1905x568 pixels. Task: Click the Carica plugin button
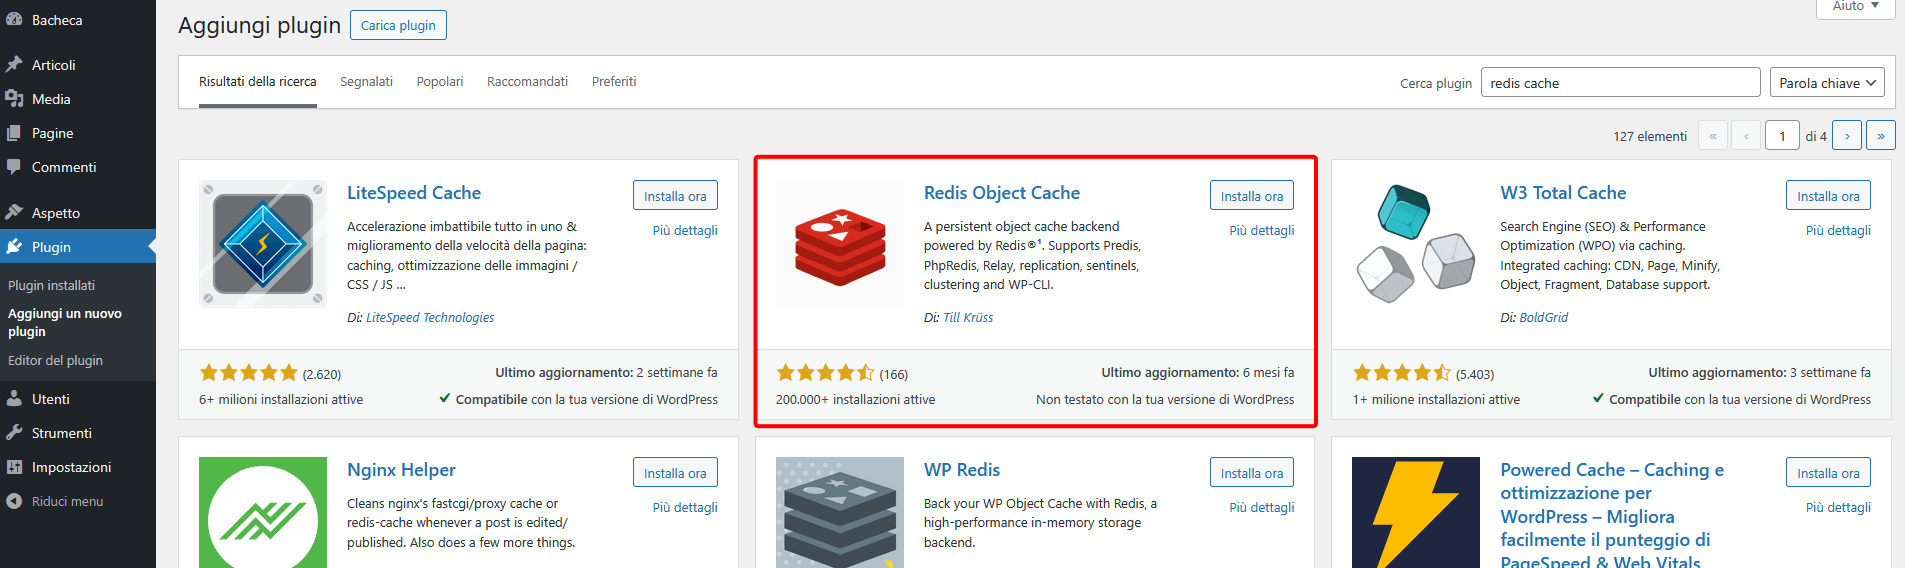tap(398, 25)
